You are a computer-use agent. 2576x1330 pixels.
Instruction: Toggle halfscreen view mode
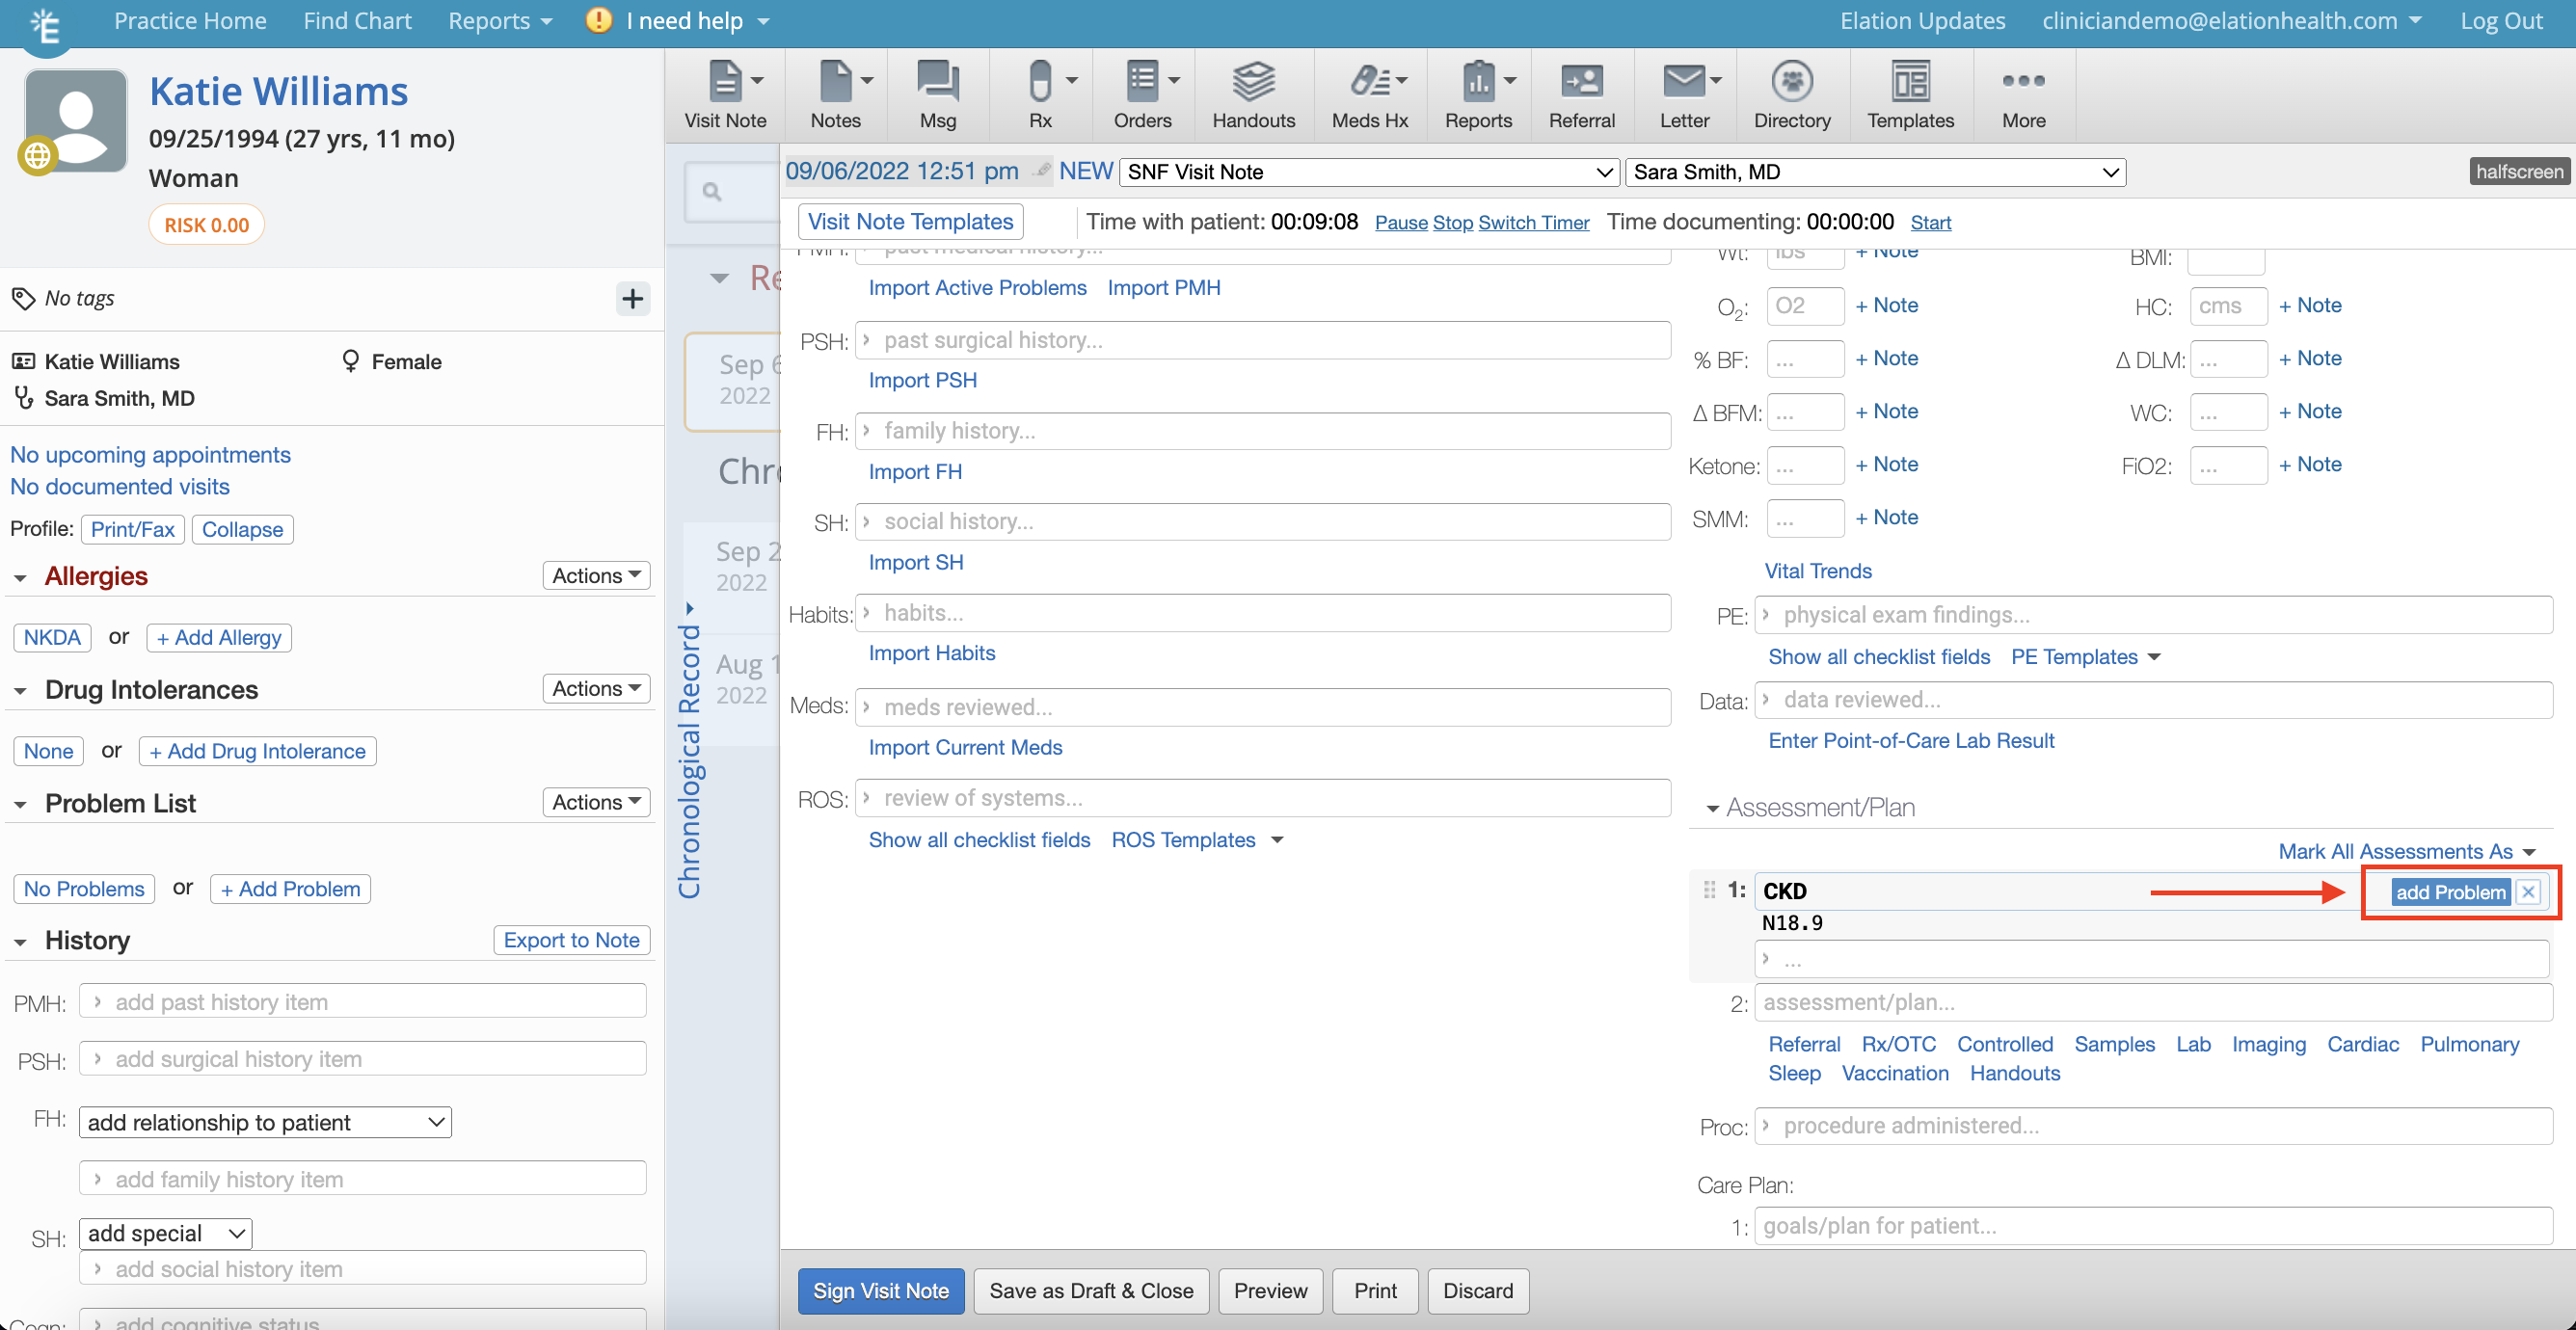(x=2518, y=171)
